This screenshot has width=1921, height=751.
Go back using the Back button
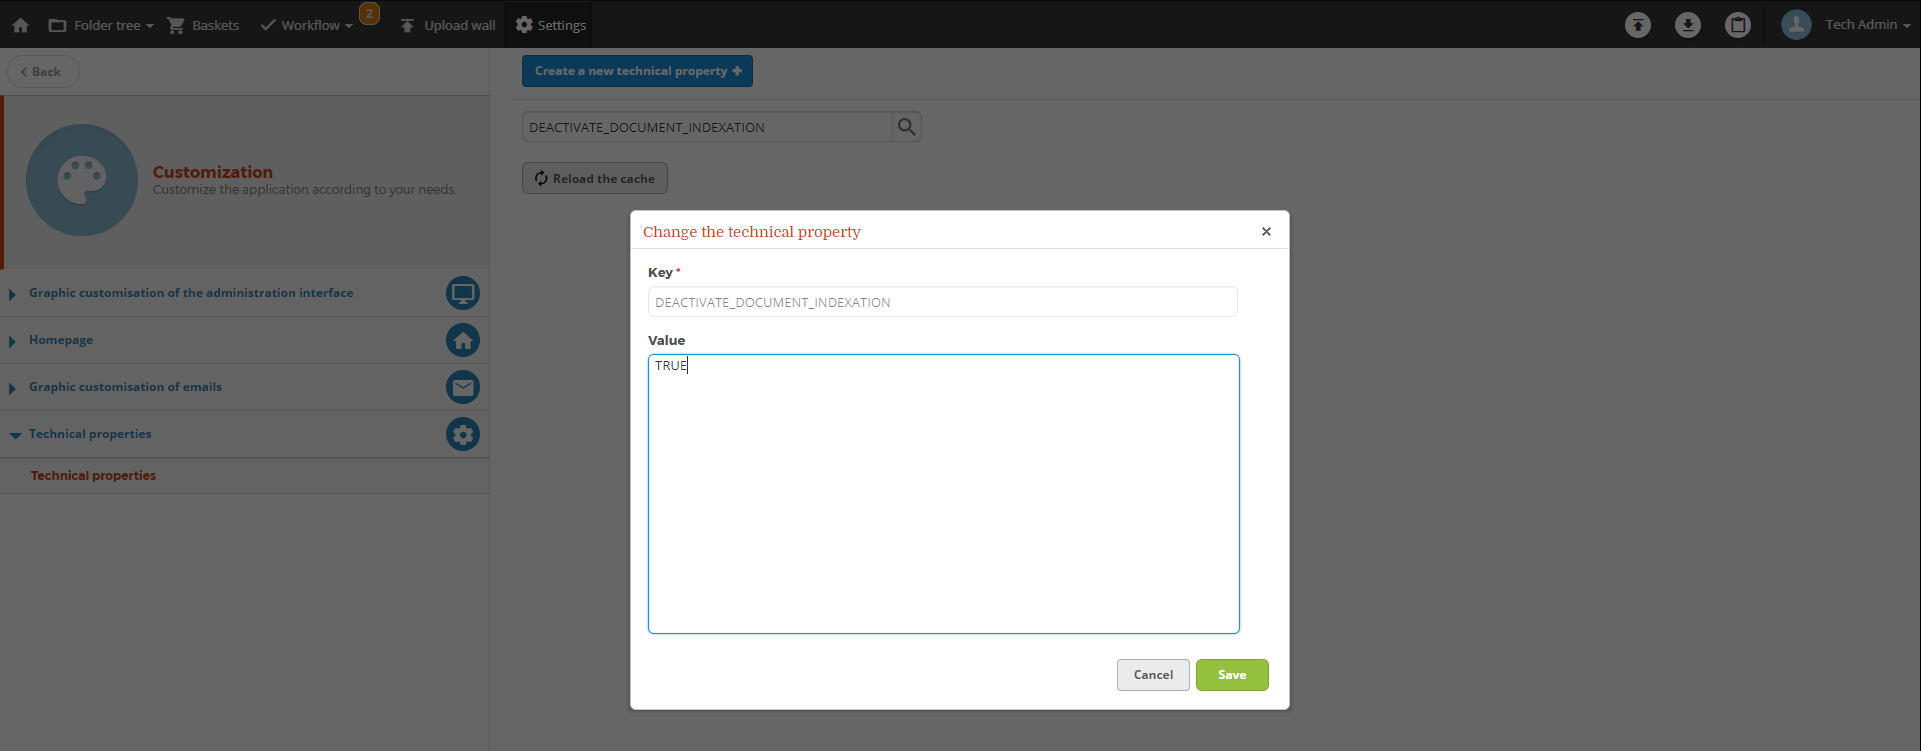[43, 72]
